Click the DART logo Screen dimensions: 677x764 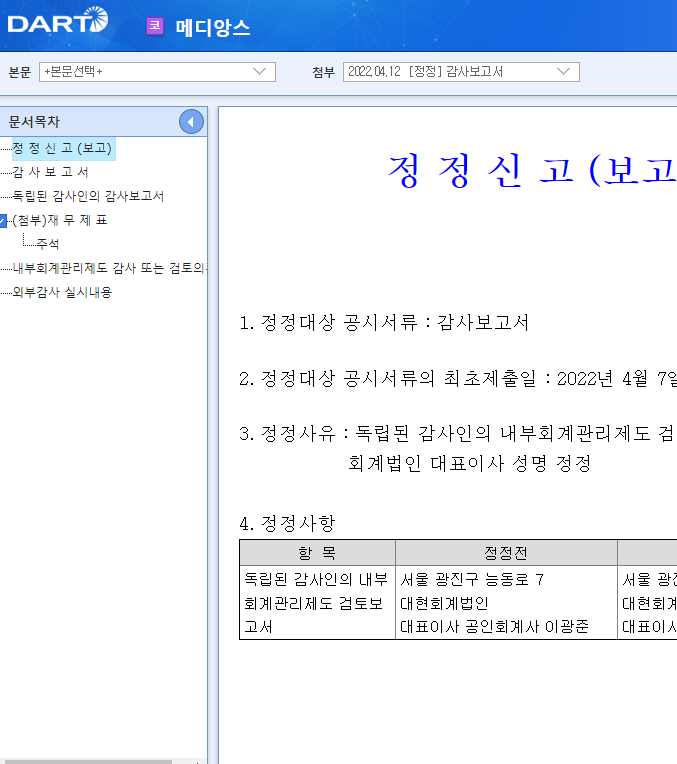(x=58, y=21)
